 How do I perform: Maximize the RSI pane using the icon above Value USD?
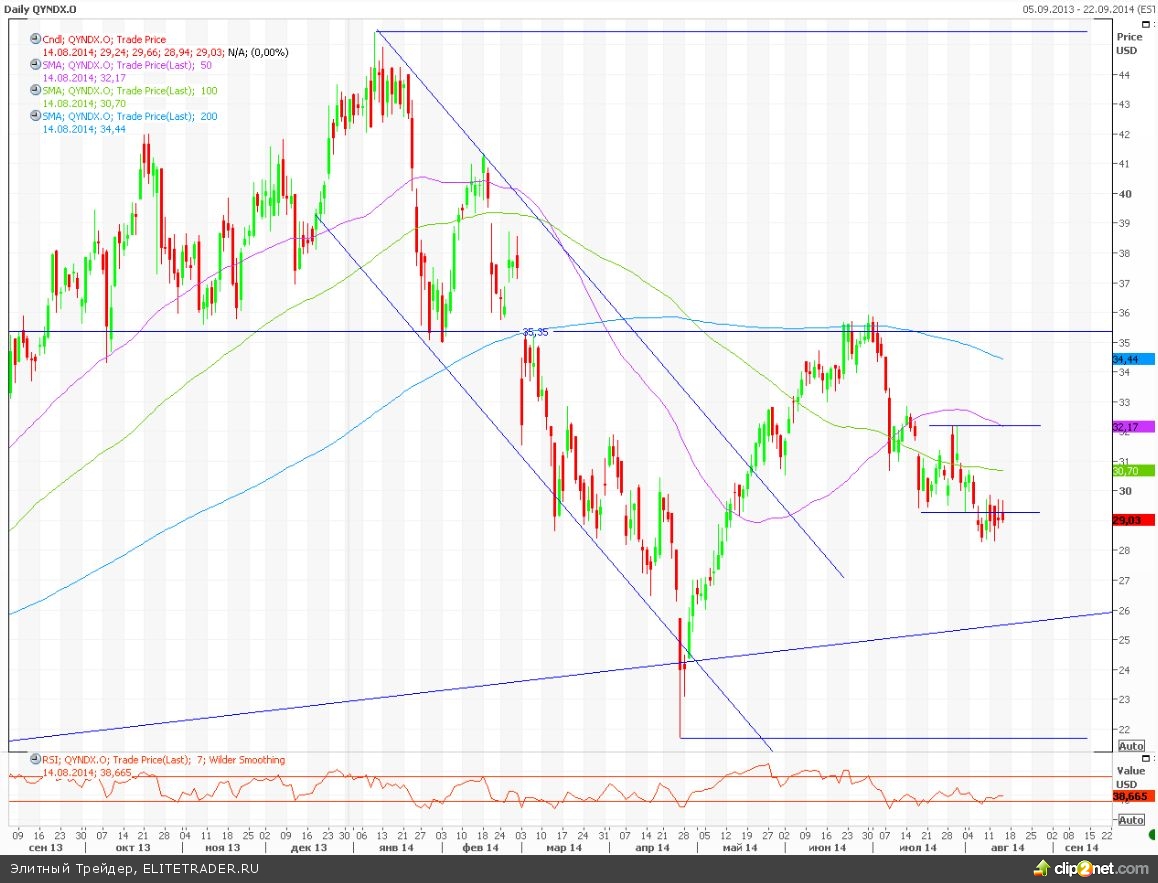click(x=1146, y=758)
